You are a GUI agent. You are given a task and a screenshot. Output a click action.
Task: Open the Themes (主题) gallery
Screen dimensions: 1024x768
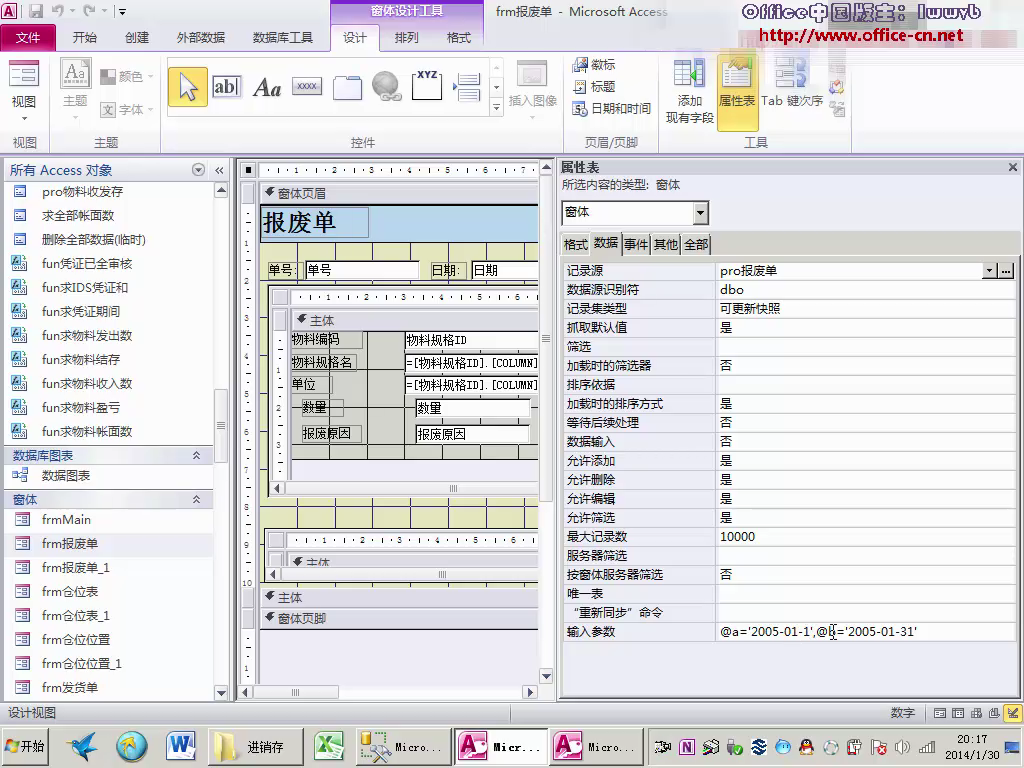click(x=75, y=89)
